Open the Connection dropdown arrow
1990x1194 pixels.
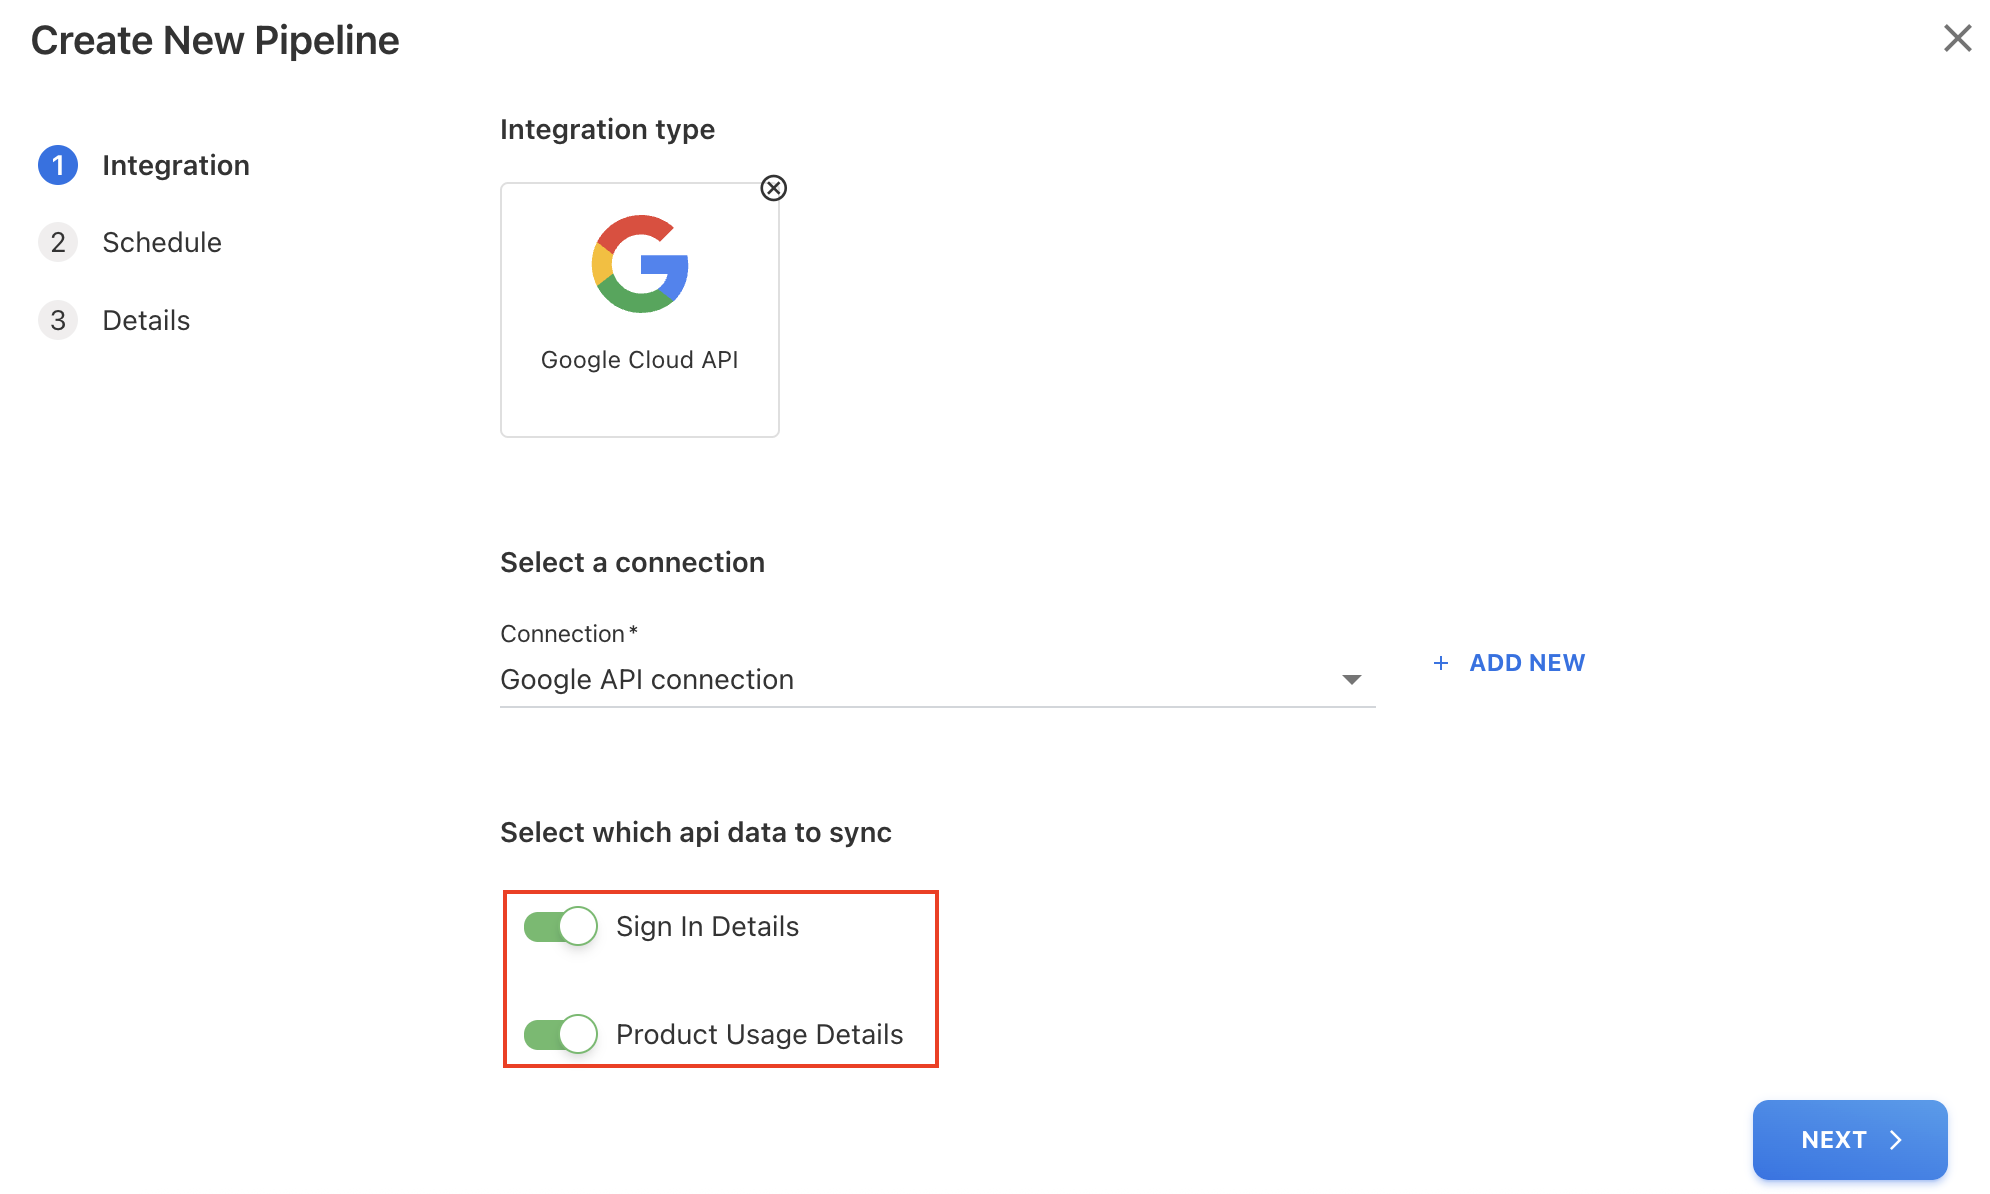pyautogui.click(x=1351, y=680)
